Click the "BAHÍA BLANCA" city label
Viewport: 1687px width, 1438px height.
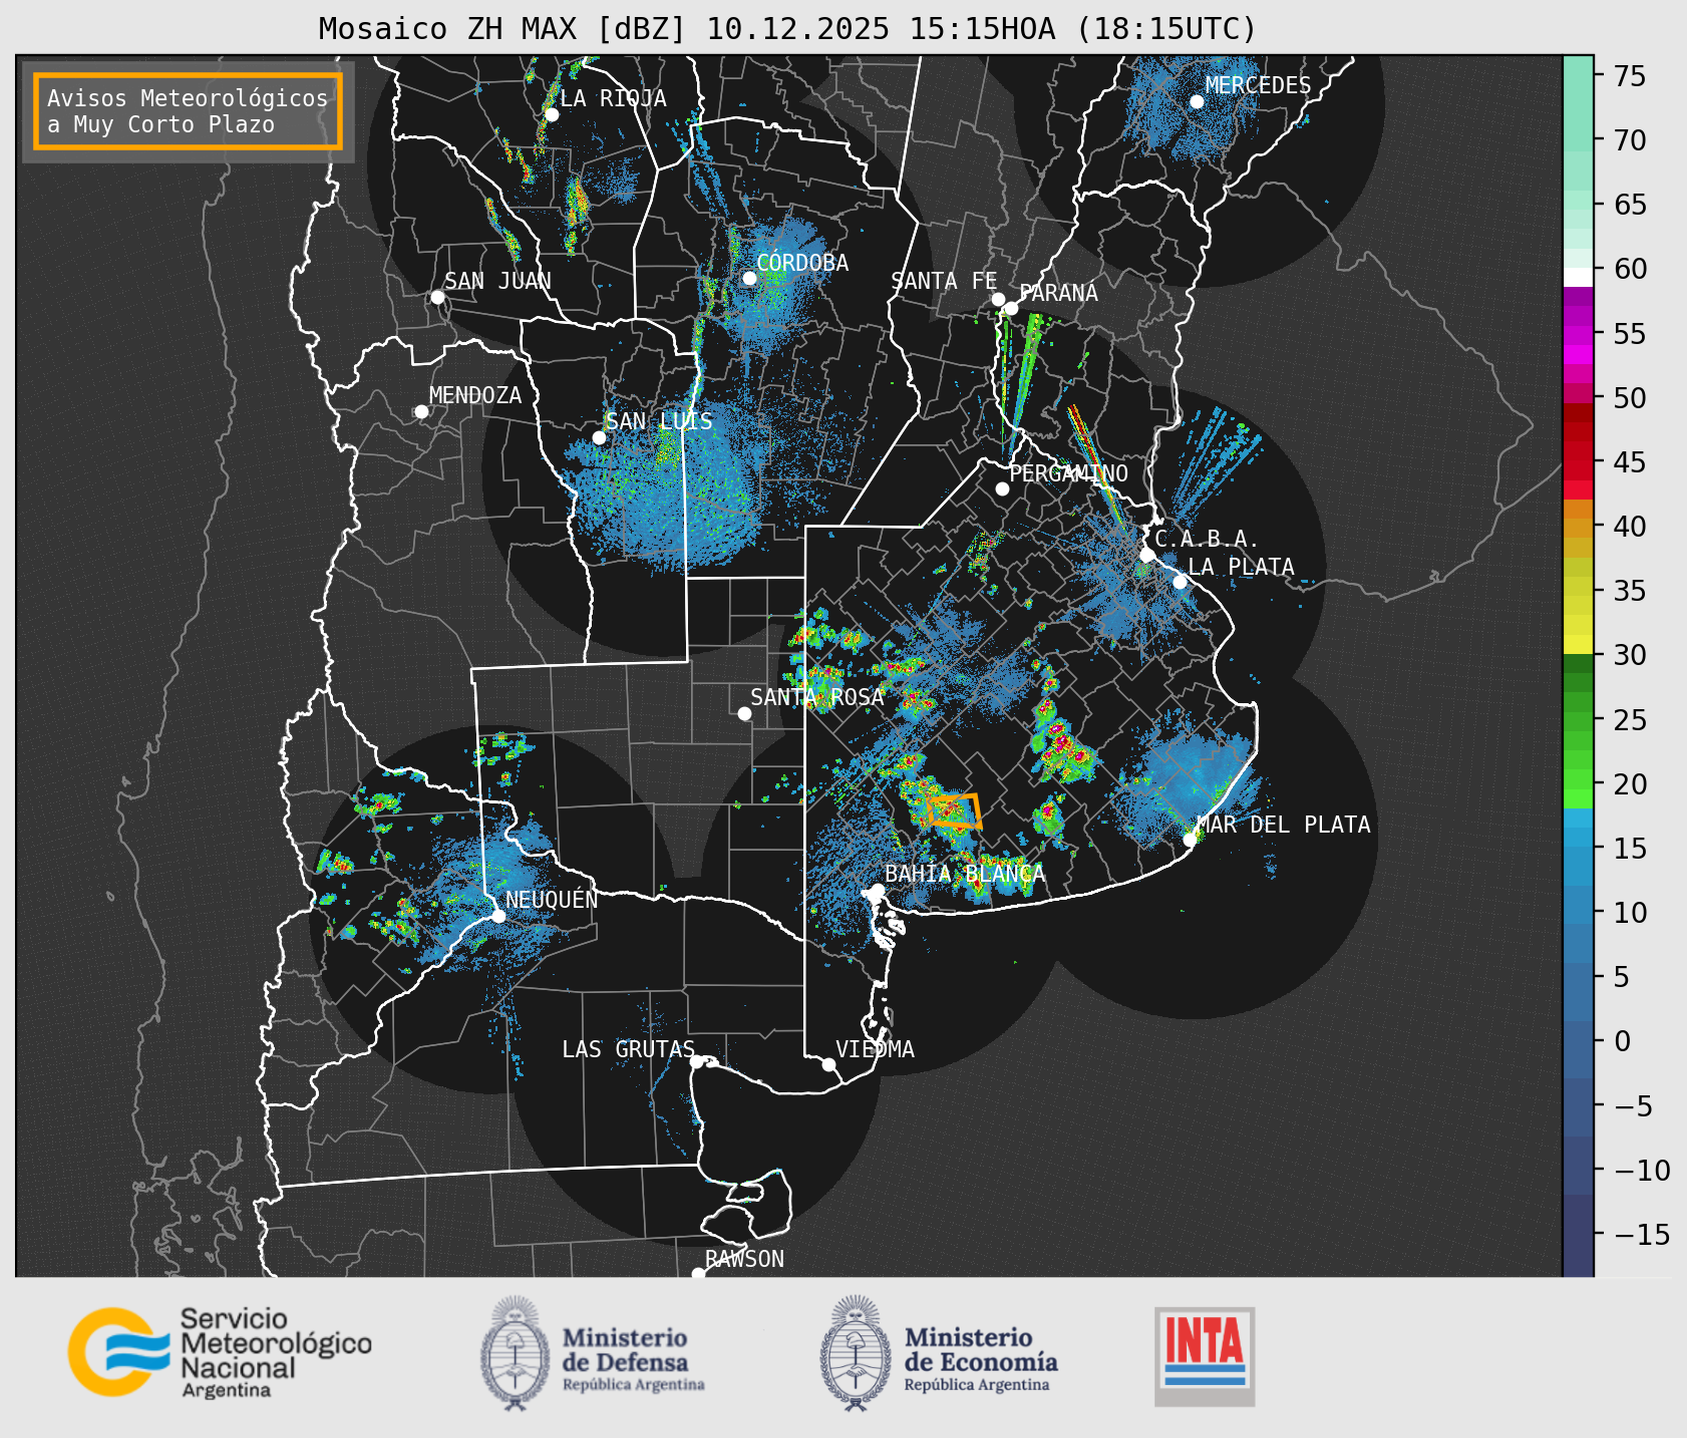coord(965,874)
